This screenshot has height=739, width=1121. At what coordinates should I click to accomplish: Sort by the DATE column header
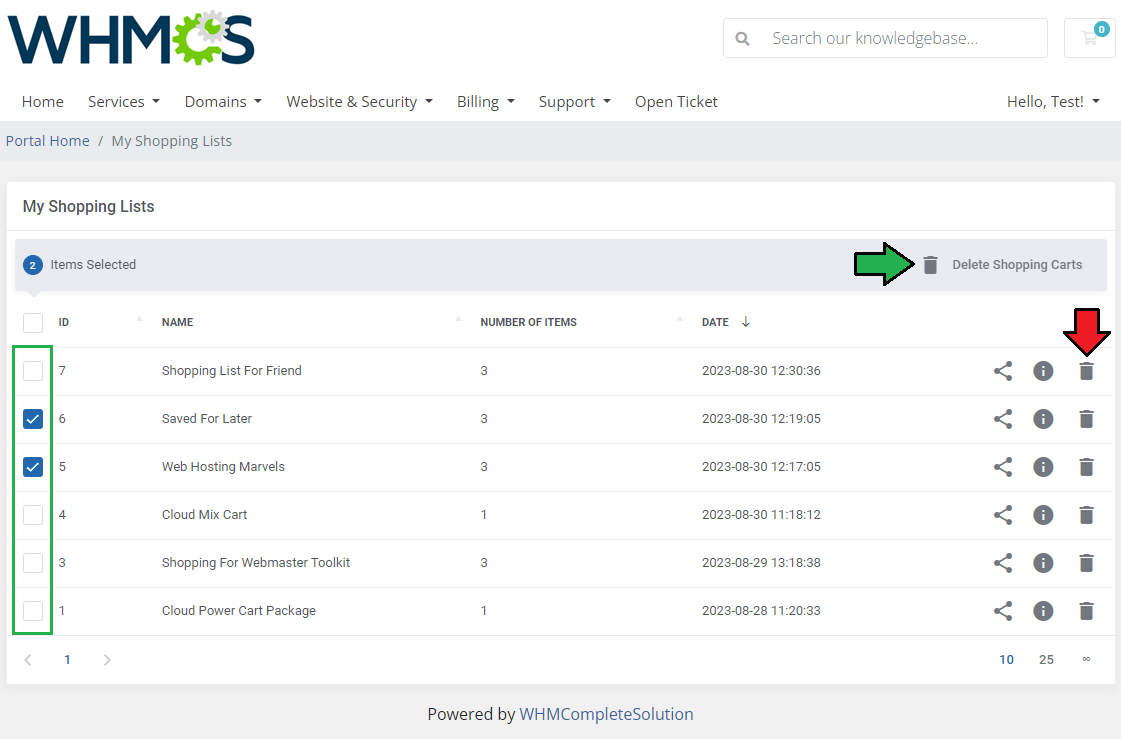[715, 322]
